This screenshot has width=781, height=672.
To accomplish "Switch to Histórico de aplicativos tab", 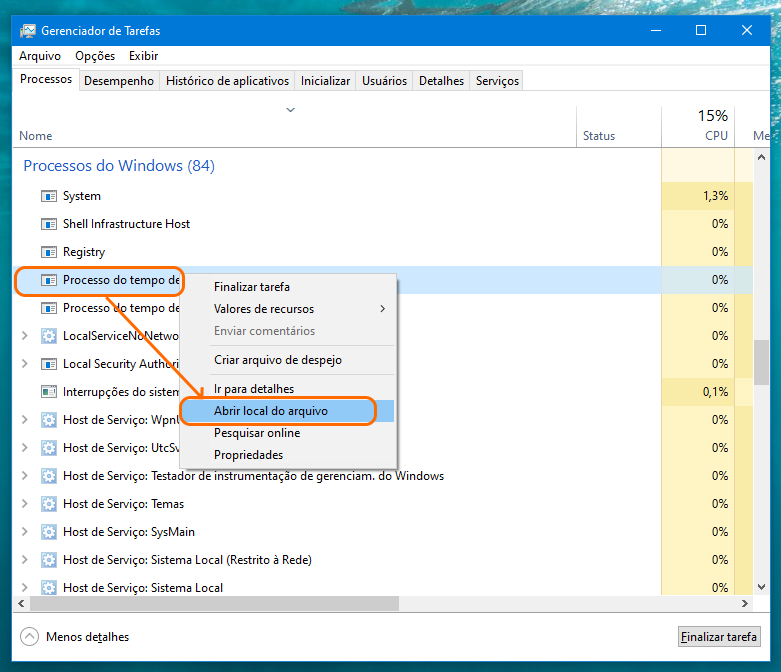I will tap(227, 81).
